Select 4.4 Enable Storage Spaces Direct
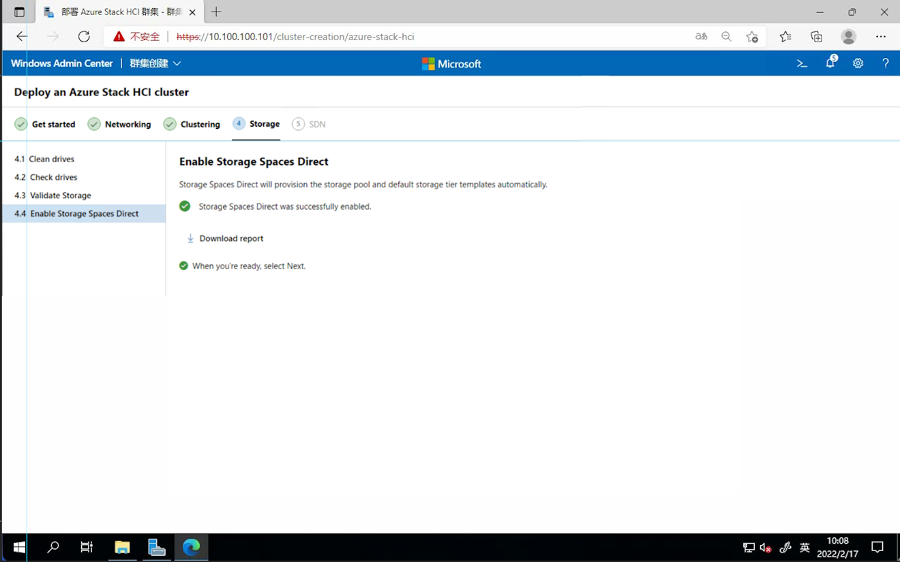 click(x=83, y=213)
